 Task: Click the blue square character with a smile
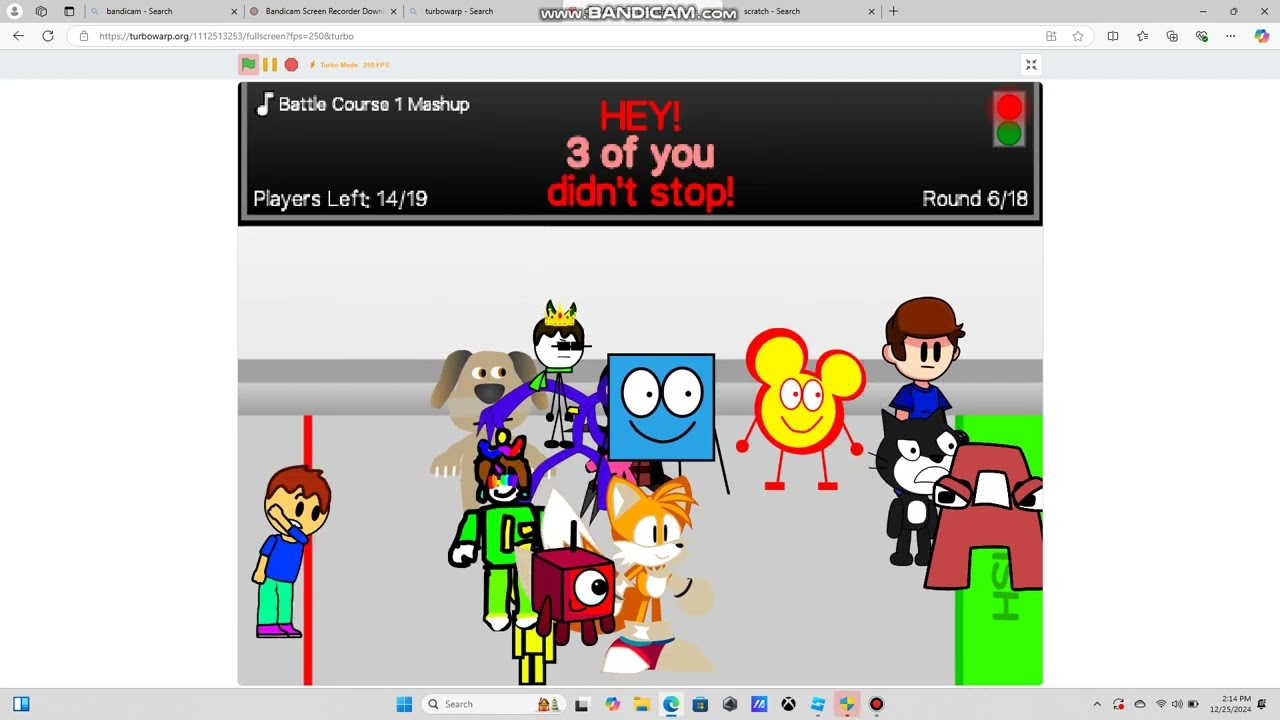pos(661,406)
